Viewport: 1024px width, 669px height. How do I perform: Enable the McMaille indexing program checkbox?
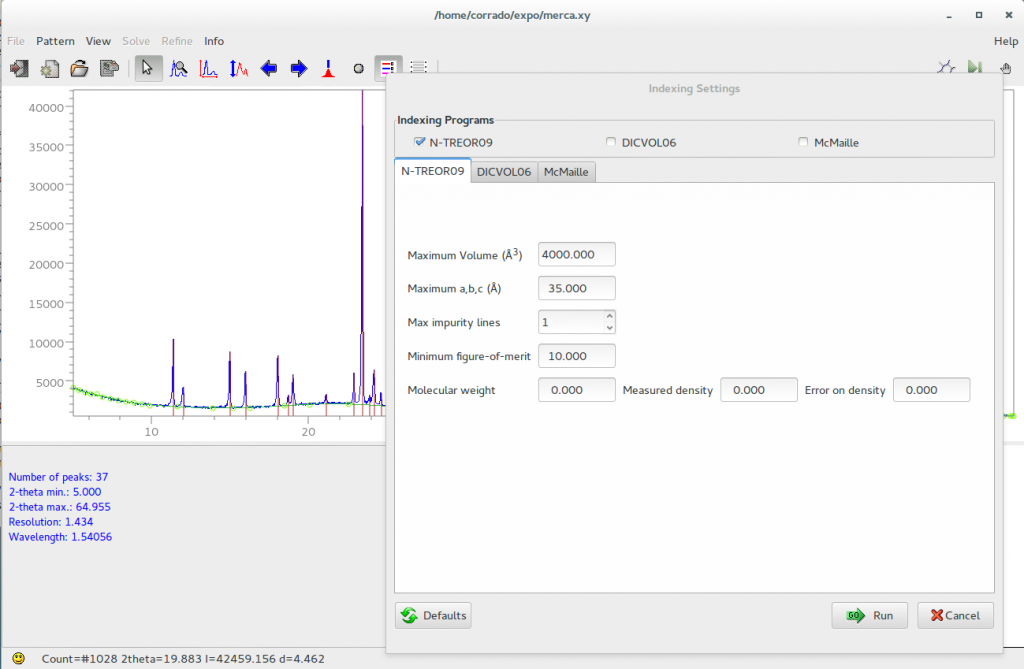pos(803,142)
